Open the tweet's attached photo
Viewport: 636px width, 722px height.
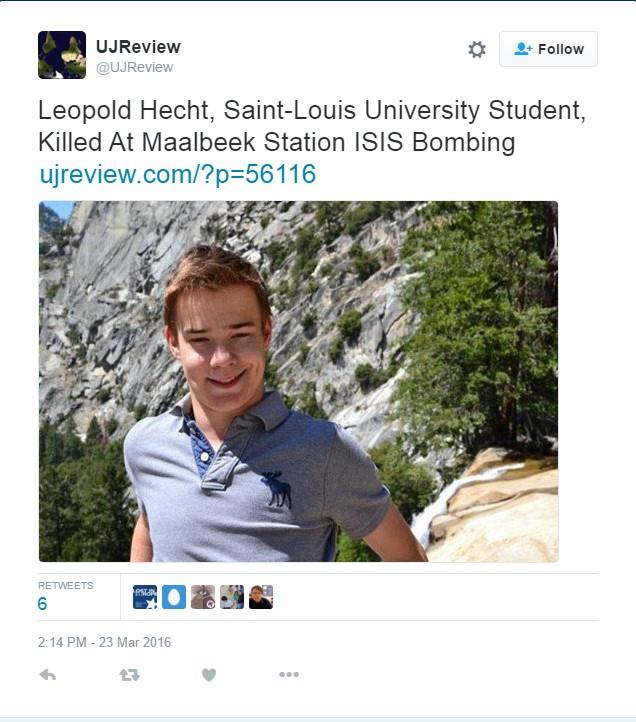click(298, 381)
